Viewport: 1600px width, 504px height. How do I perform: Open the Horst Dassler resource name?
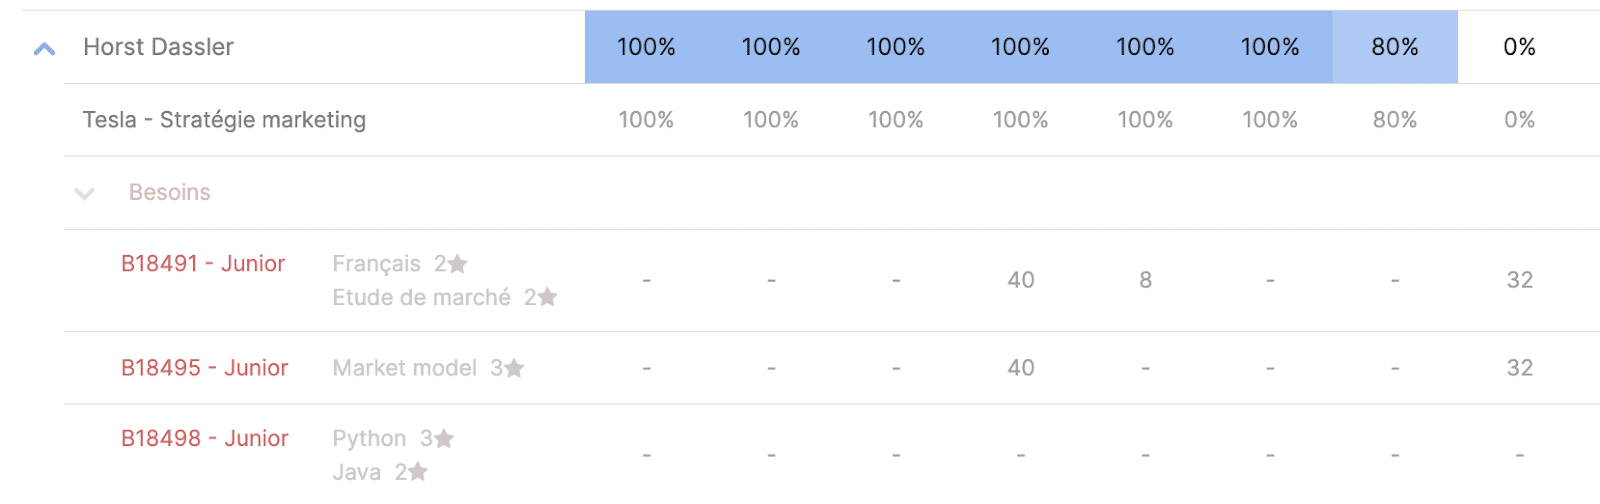click(158, 47)
